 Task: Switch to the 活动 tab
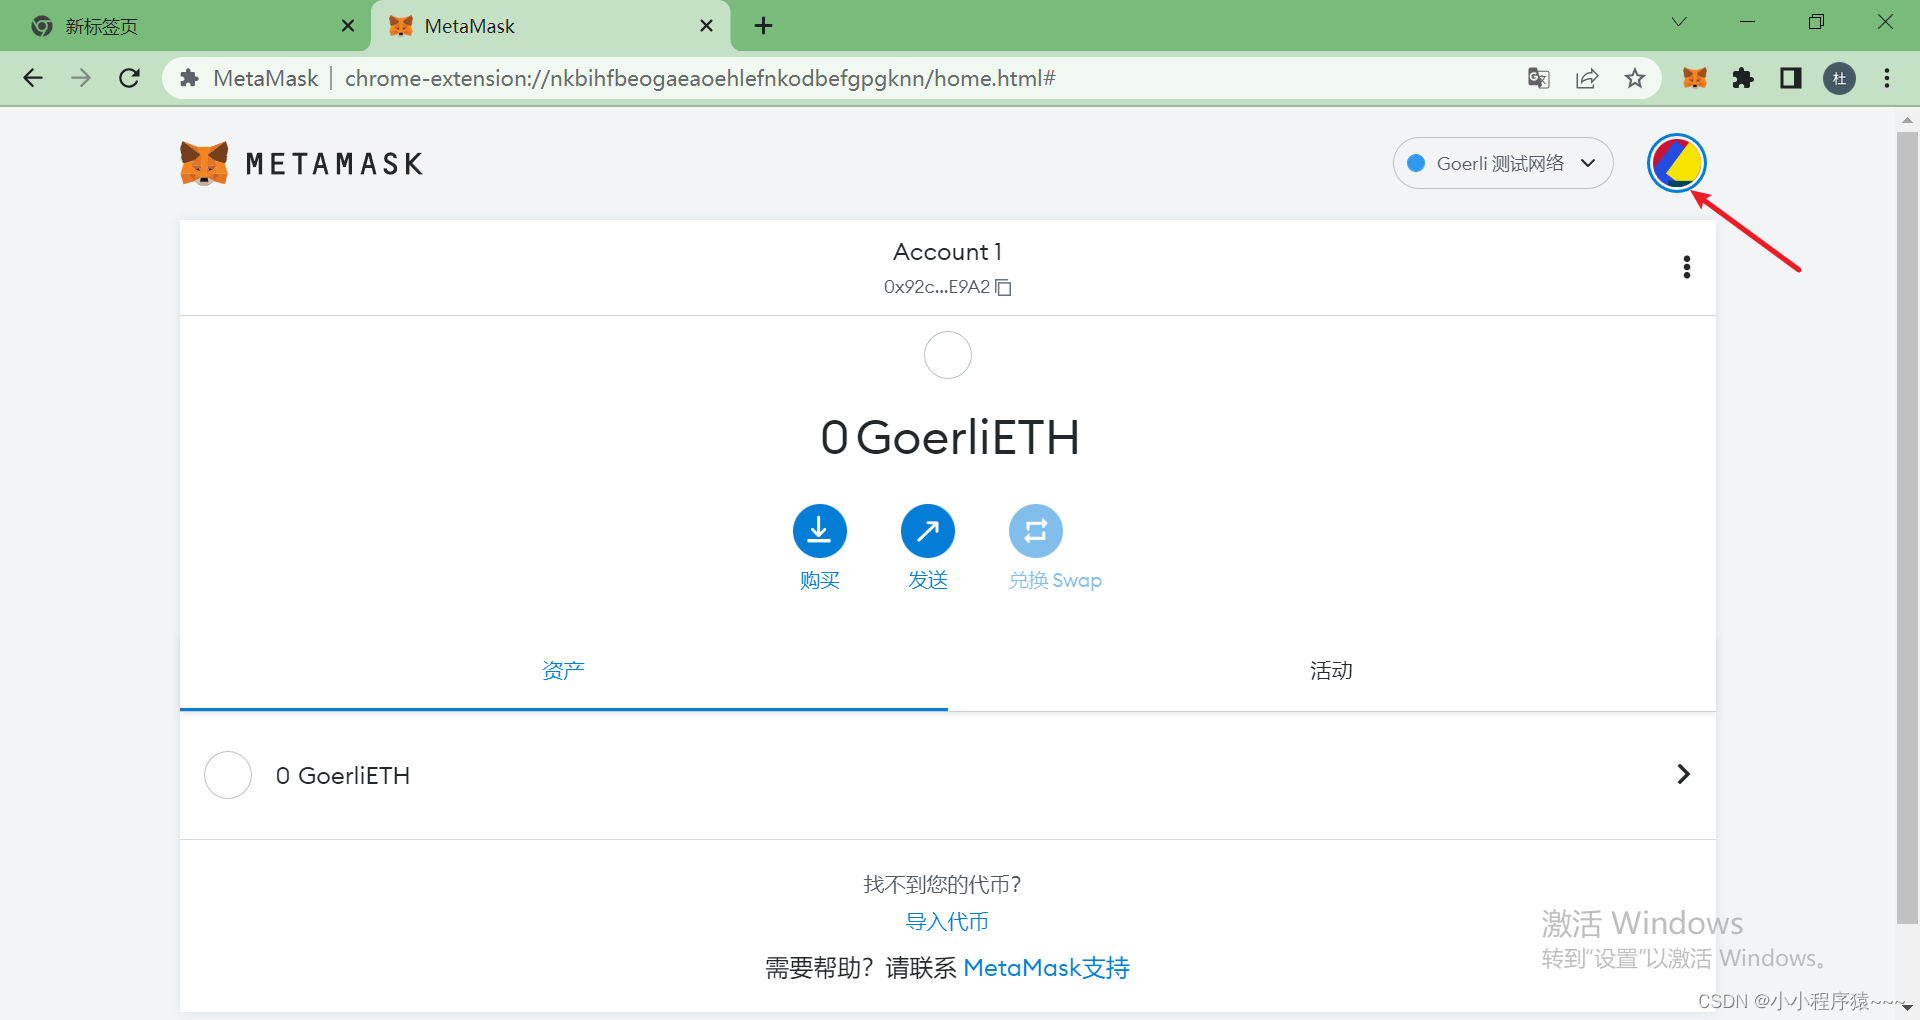click(x=1331, y=670)
